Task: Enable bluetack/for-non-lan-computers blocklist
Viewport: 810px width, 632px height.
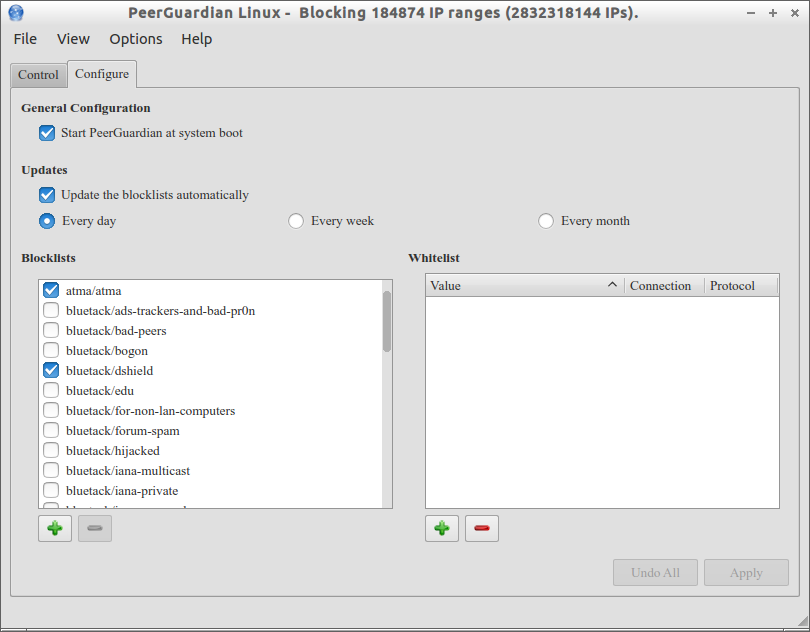Action: (51, 410)
